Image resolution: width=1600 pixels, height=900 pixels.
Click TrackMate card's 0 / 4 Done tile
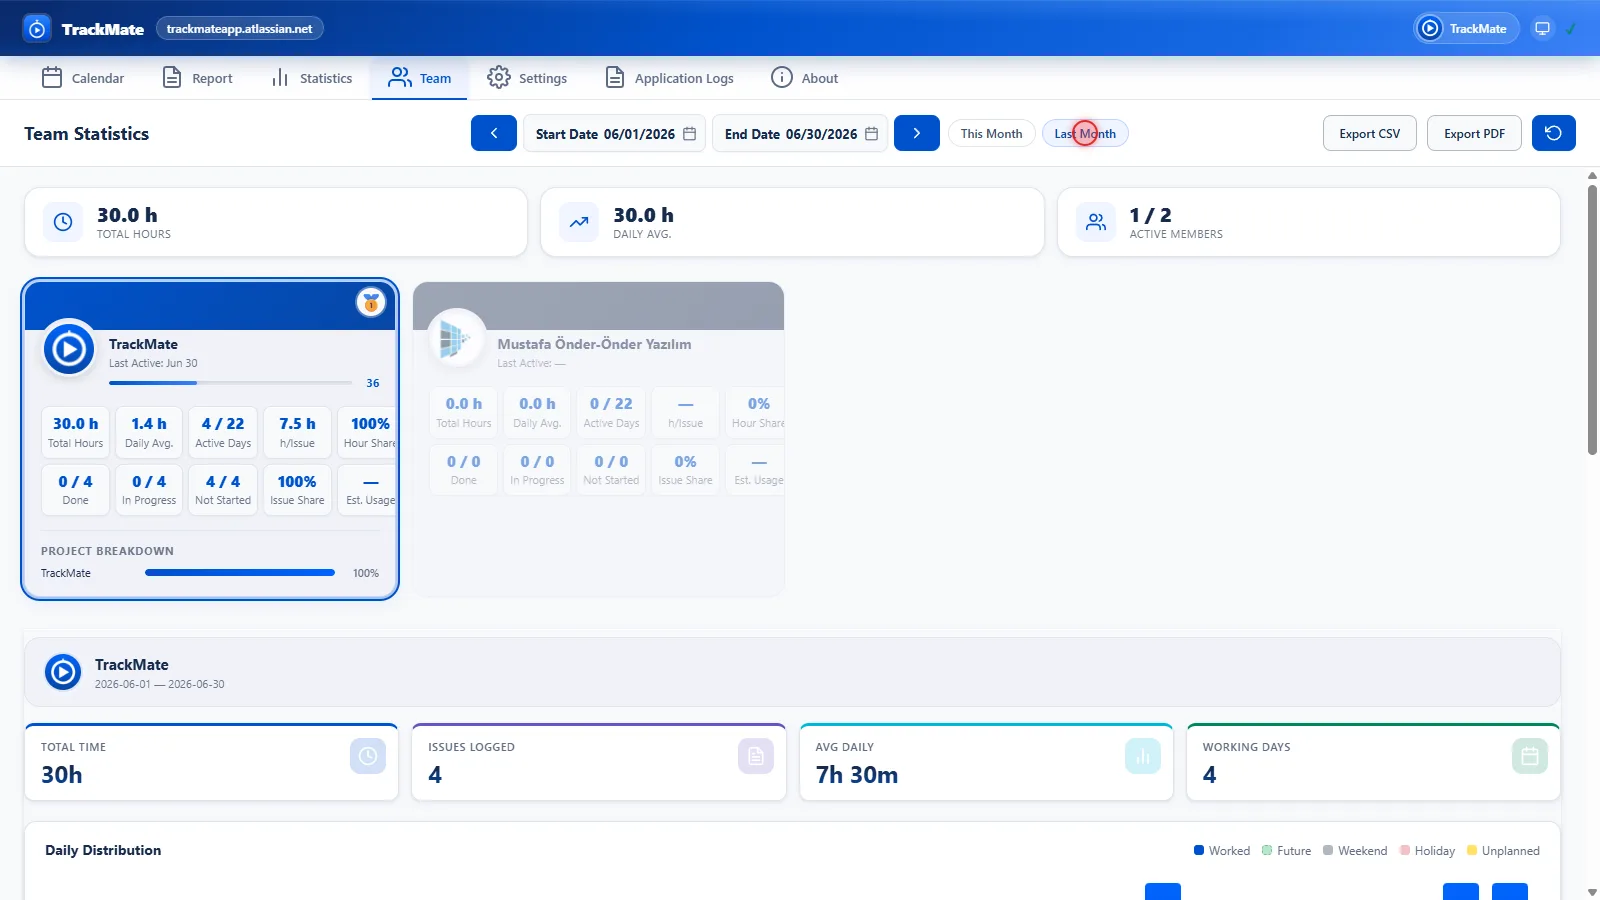tap(75, 490)
